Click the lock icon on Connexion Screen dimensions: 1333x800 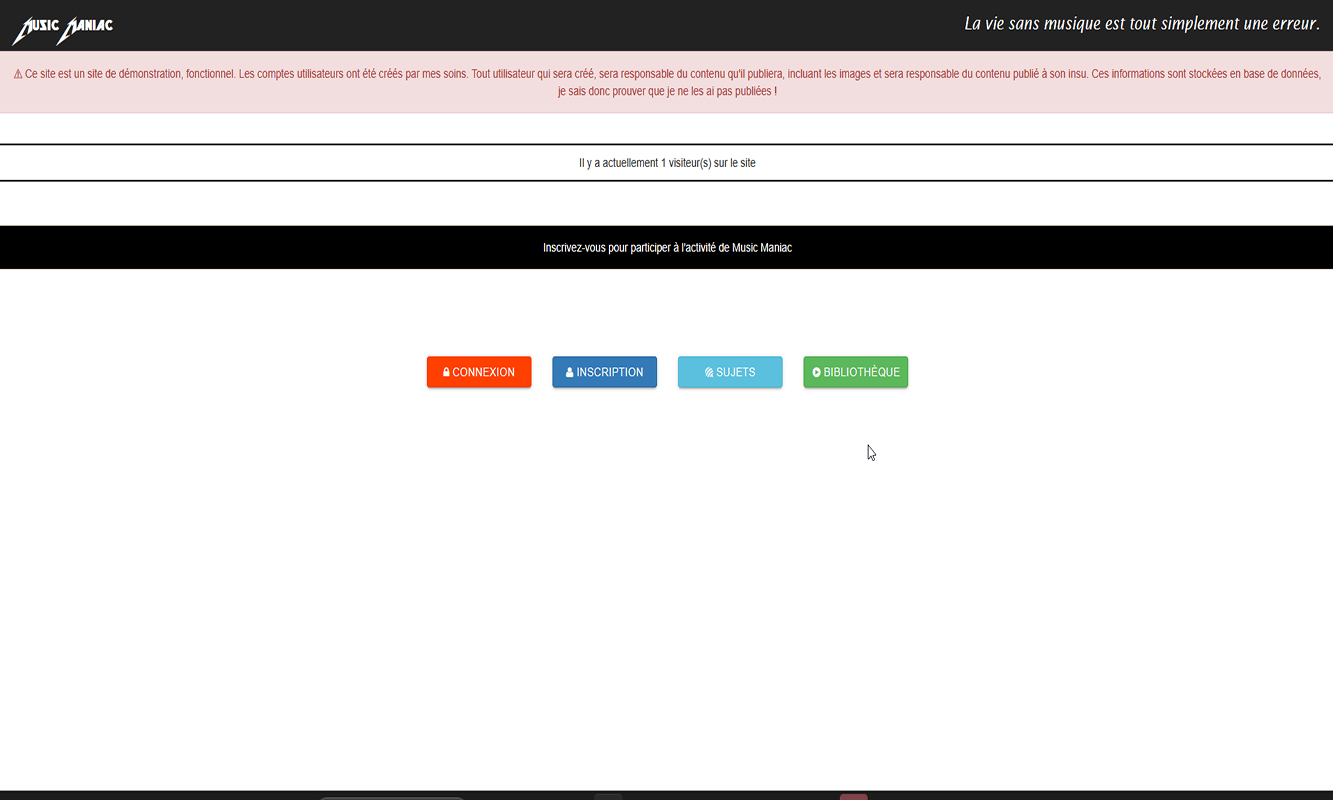[446, 372]
